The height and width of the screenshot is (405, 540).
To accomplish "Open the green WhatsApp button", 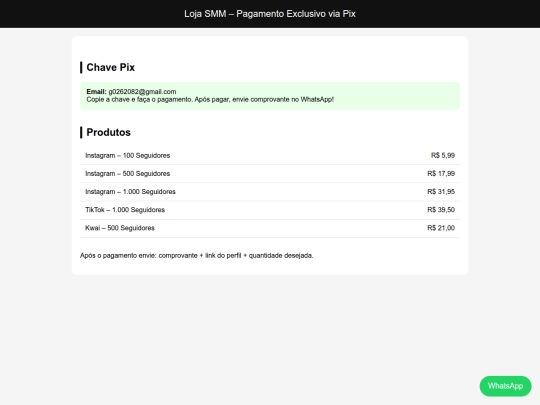I will [505, 386].
